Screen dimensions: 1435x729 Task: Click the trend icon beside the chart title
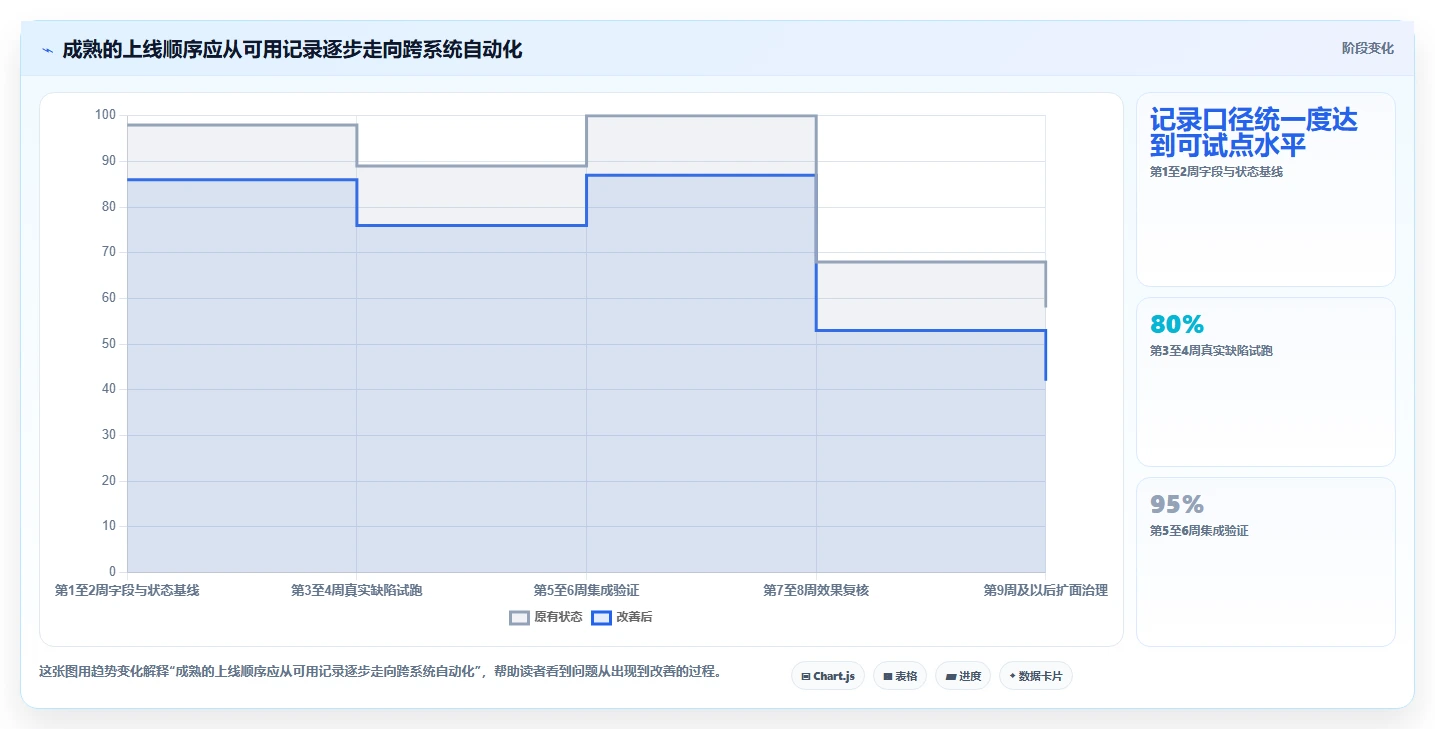click(47, 50)
